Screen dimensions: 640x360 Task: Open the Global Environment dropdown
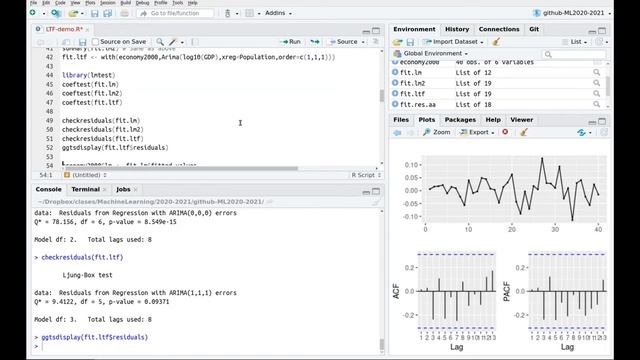(431, 53)
